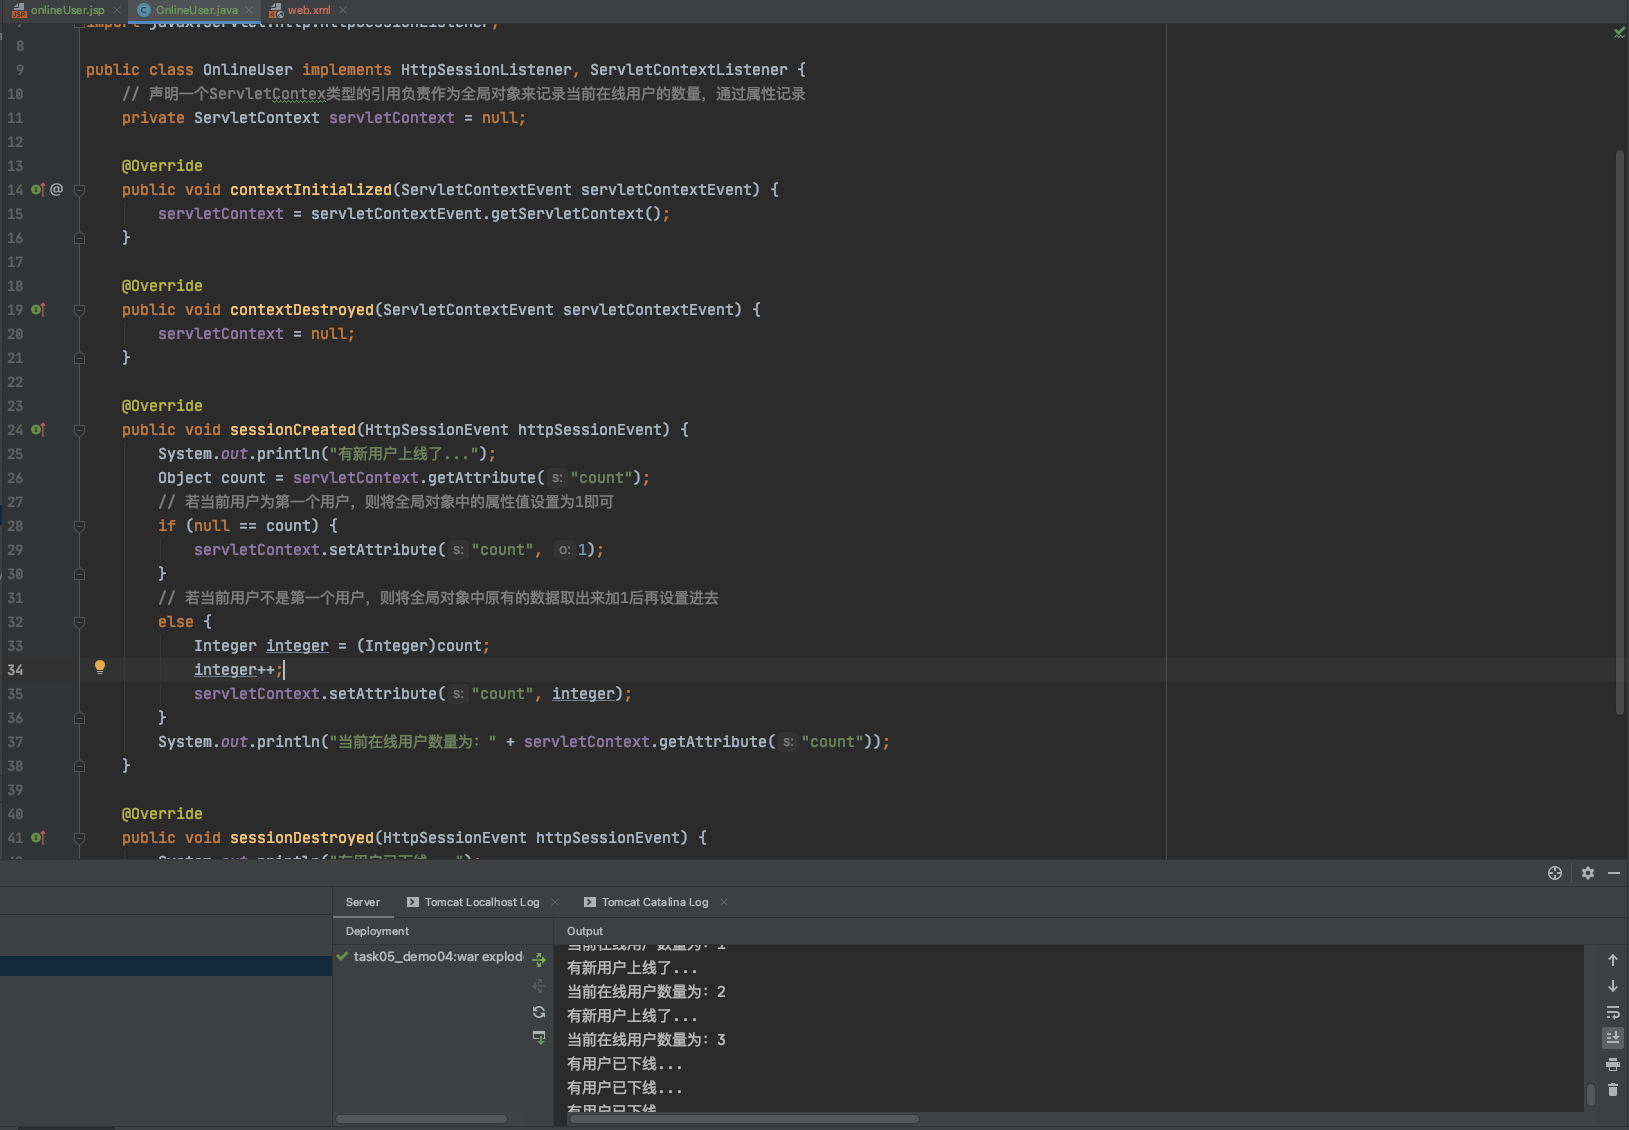The height and width of the screenshot is (1130, 1629).
Task: Click the green down-arrow deployment icon below Refresh
Action: pyautogui.click(x=539, y=1038)
